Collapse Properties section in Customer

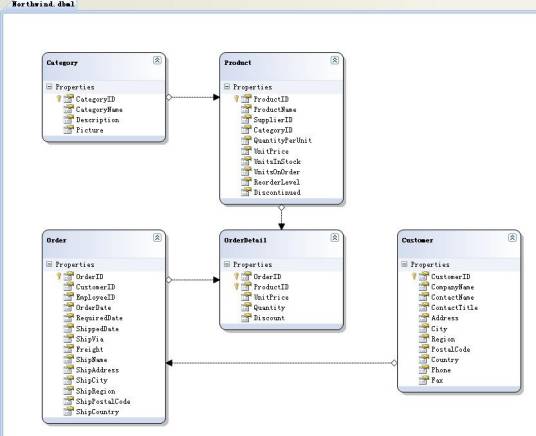pyautogui.click(x=404, y=264)
